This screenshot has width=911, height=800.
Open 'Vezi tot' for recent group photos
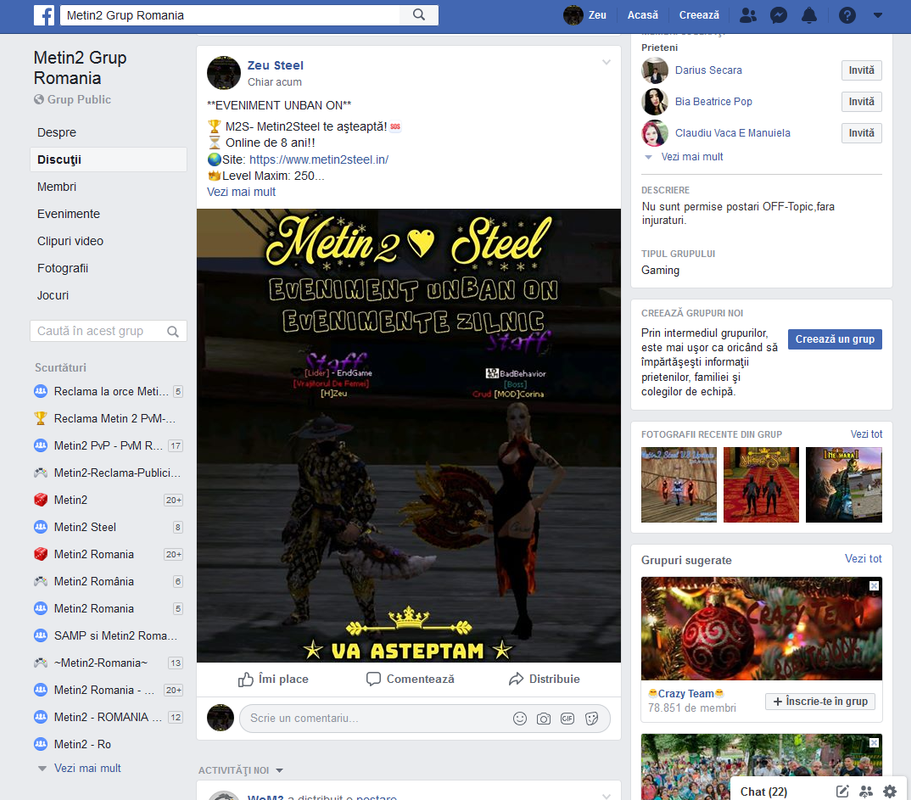point(866,435)
